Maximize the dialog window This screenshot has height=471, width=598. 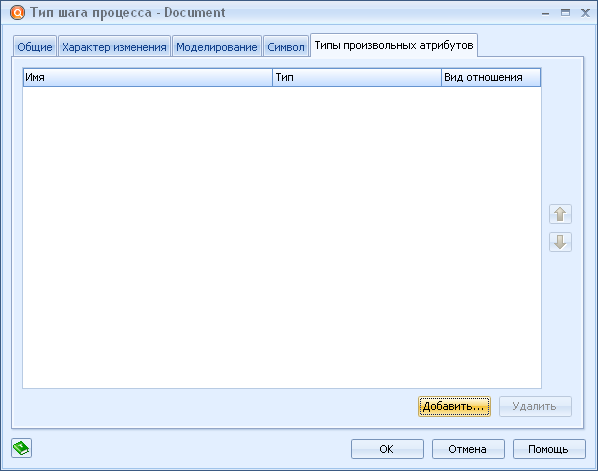pyautogui.click(x=565, y=13)
